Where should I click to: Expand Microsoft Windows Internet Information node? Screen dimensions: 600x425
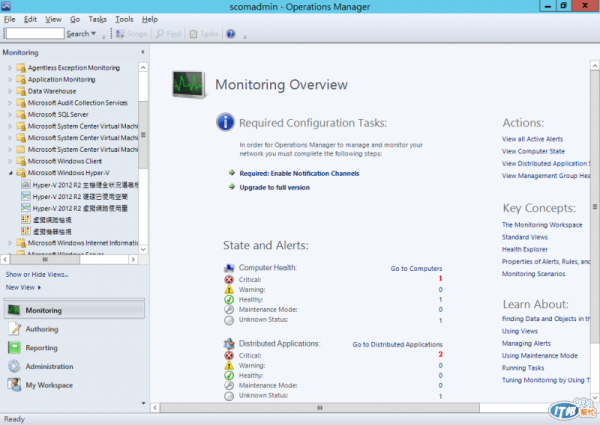(10, 243)
